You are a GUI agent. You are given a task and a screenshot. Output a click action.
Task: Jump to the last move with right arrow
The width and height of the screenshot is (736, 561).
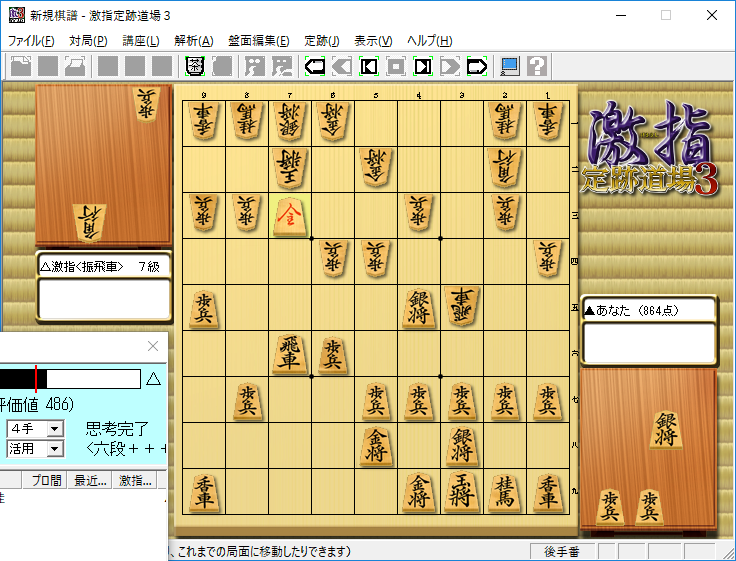(x=477, y=66)
